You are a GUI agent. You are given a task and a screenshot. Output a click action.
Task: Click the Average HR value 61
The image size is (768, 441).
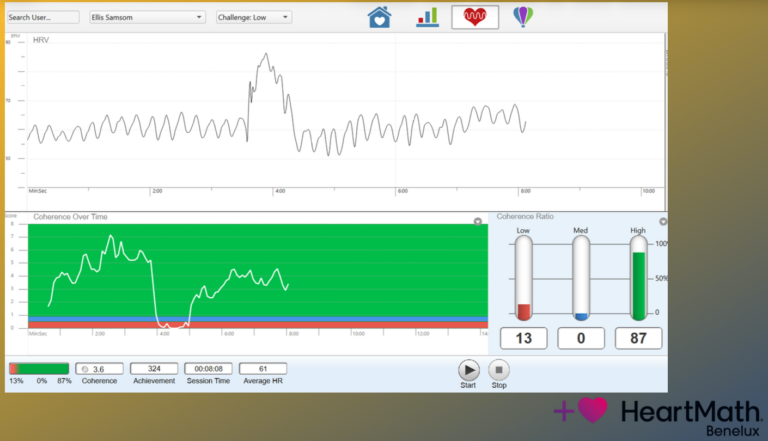[x=263, y=368]
